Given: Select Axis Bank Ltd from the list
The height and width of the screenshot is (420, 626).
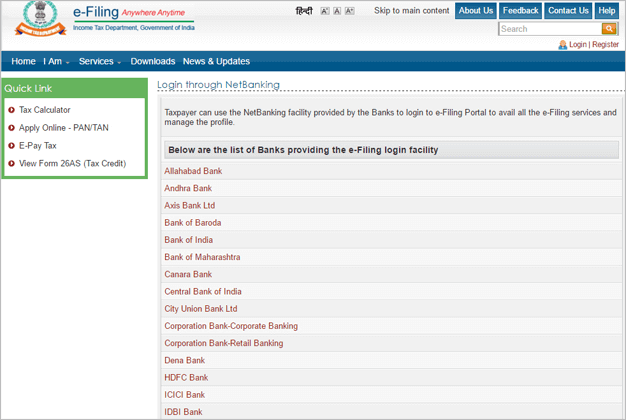Looking at the screenshot, I should [x=190, y=205].
